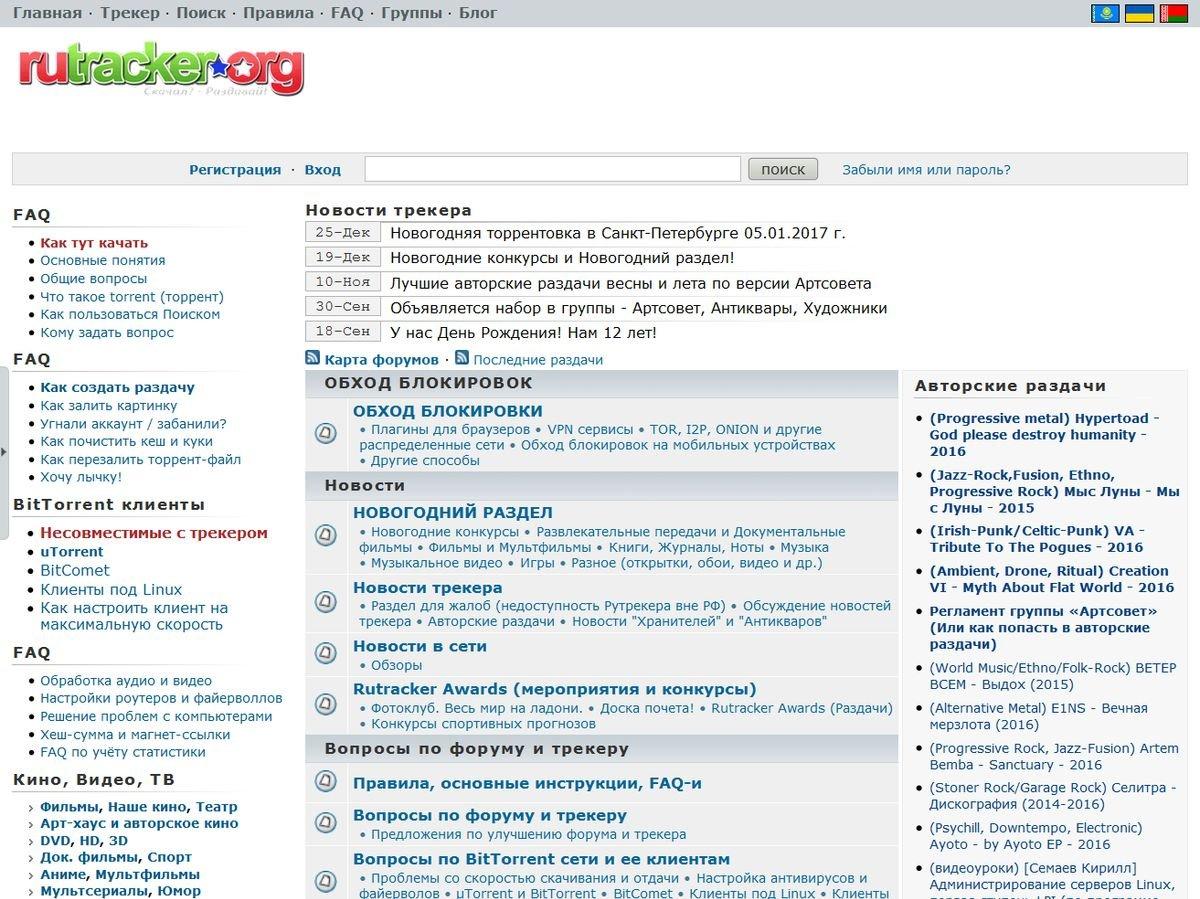This screenshot has height=899, width=1200.
Task: Open Забыли имя или пароль? link
Action: pos(926,170)
